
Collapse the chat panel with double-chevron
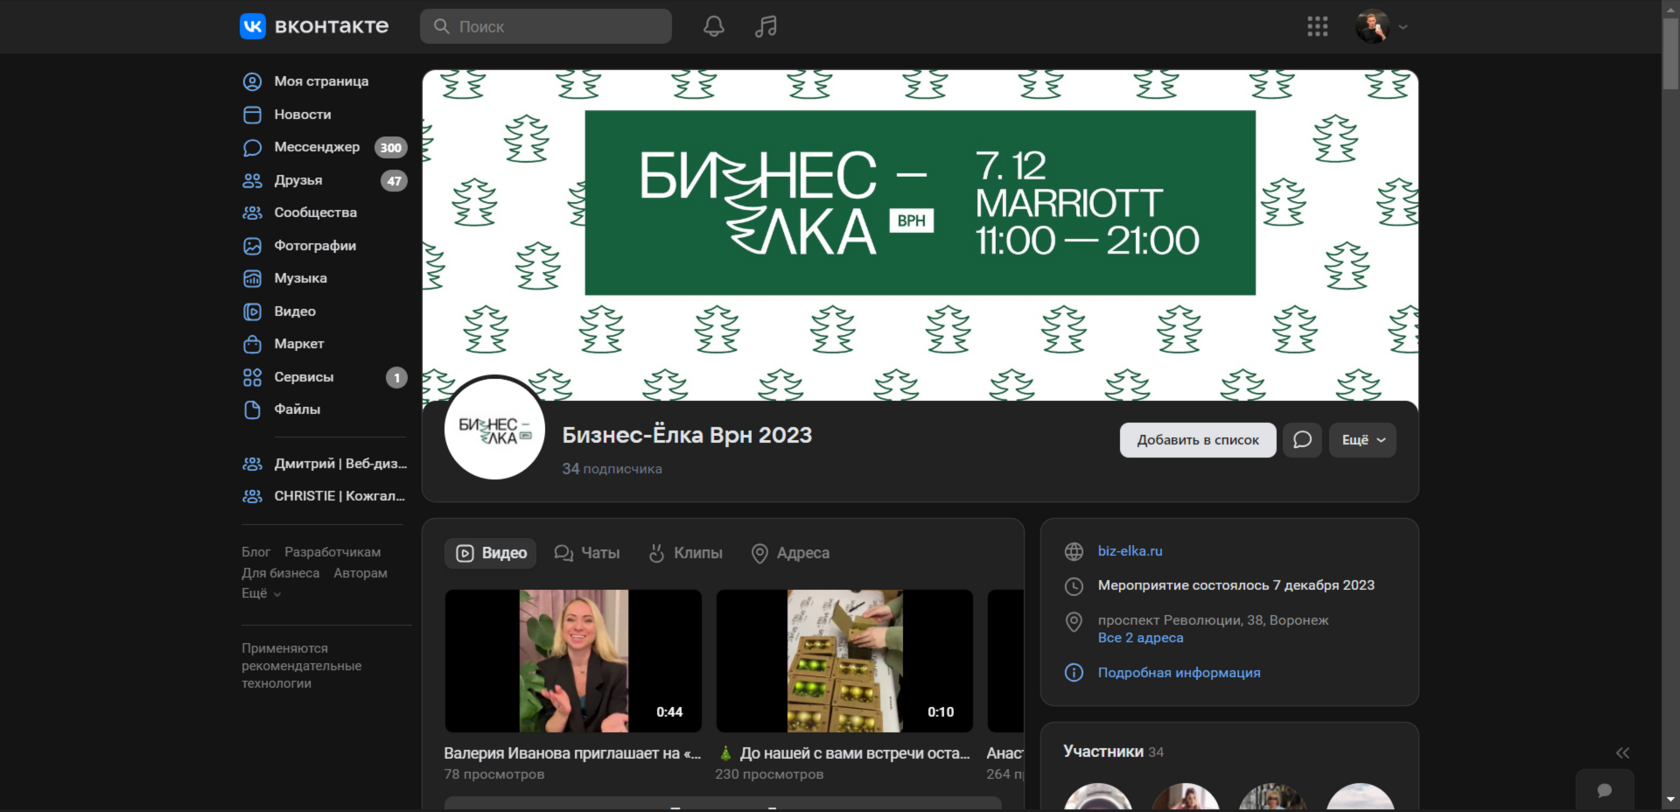(x=1623, y=753)
